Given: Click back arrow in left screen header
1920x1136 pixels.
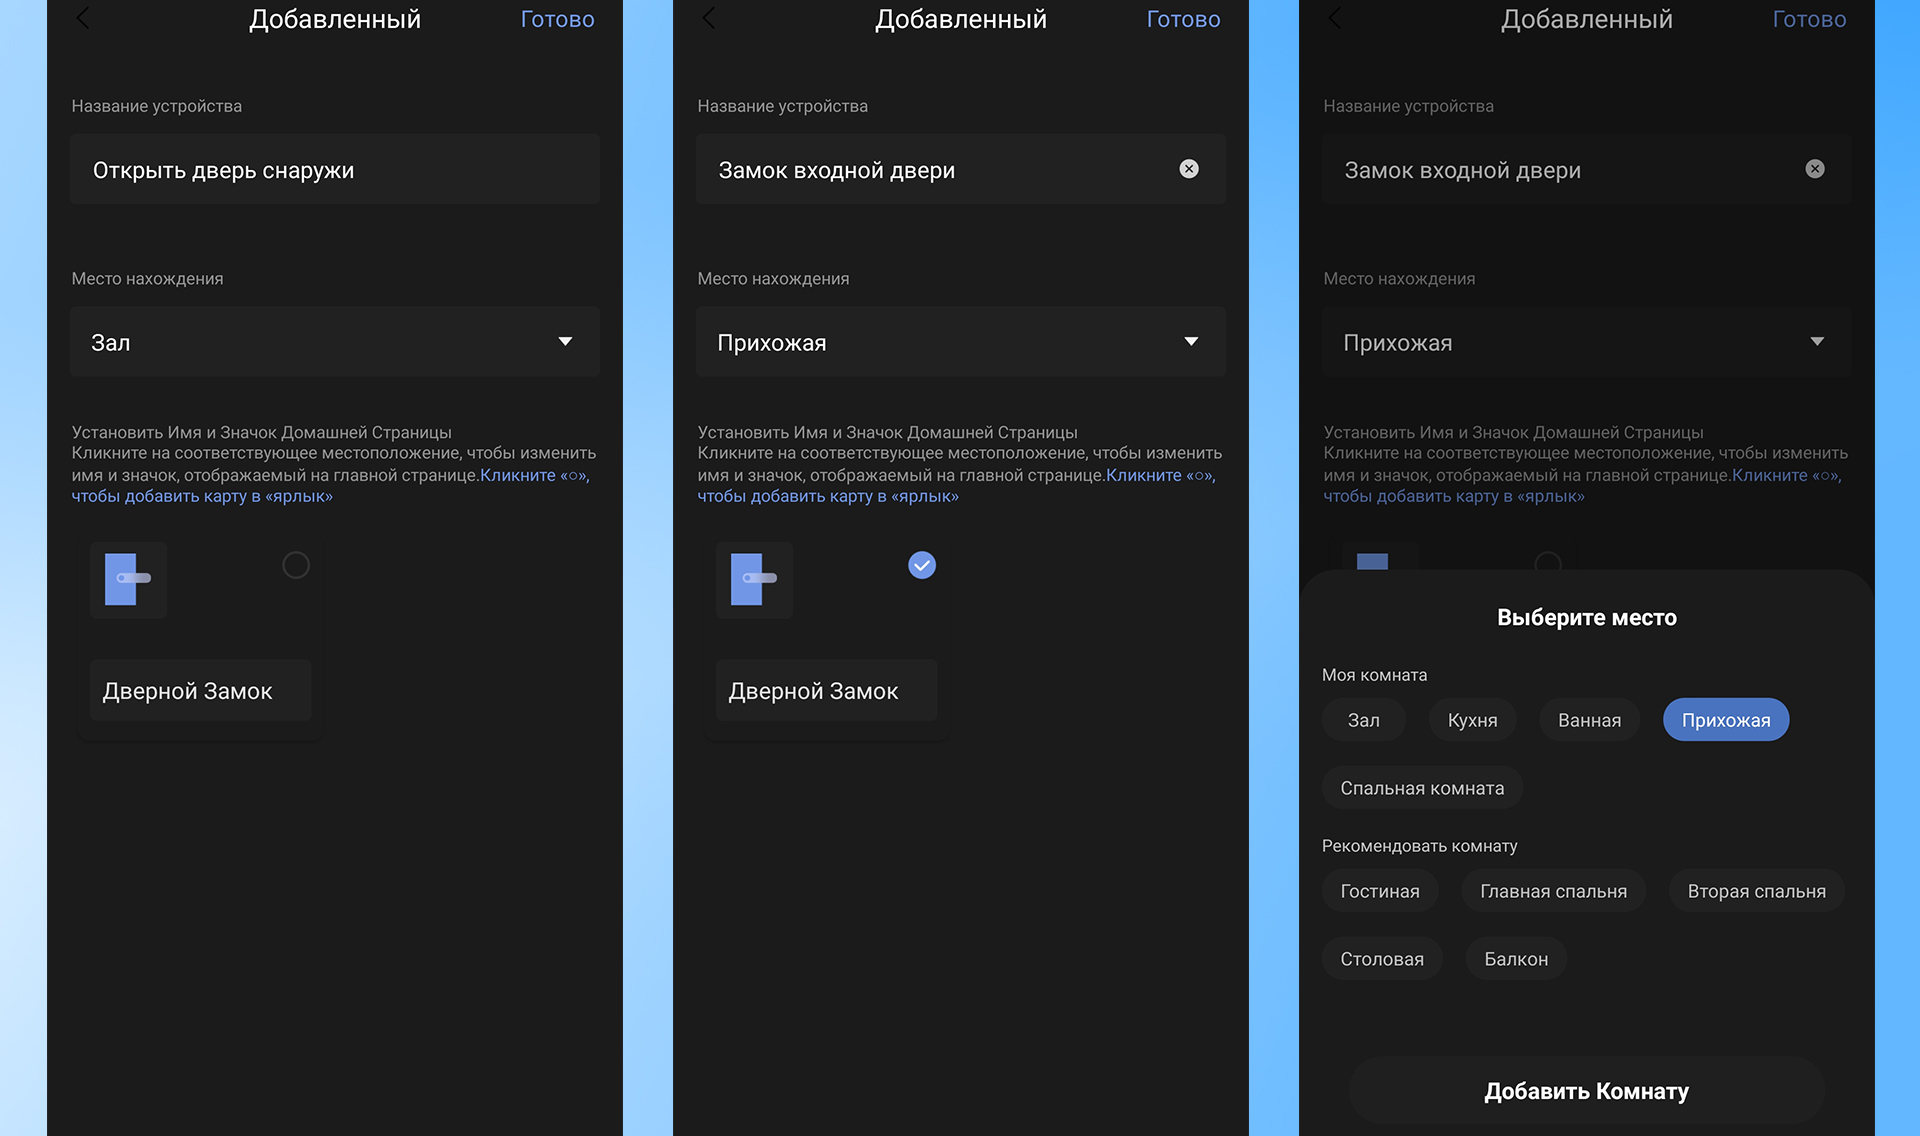Looking at the screenshot, I should (83, 18).
